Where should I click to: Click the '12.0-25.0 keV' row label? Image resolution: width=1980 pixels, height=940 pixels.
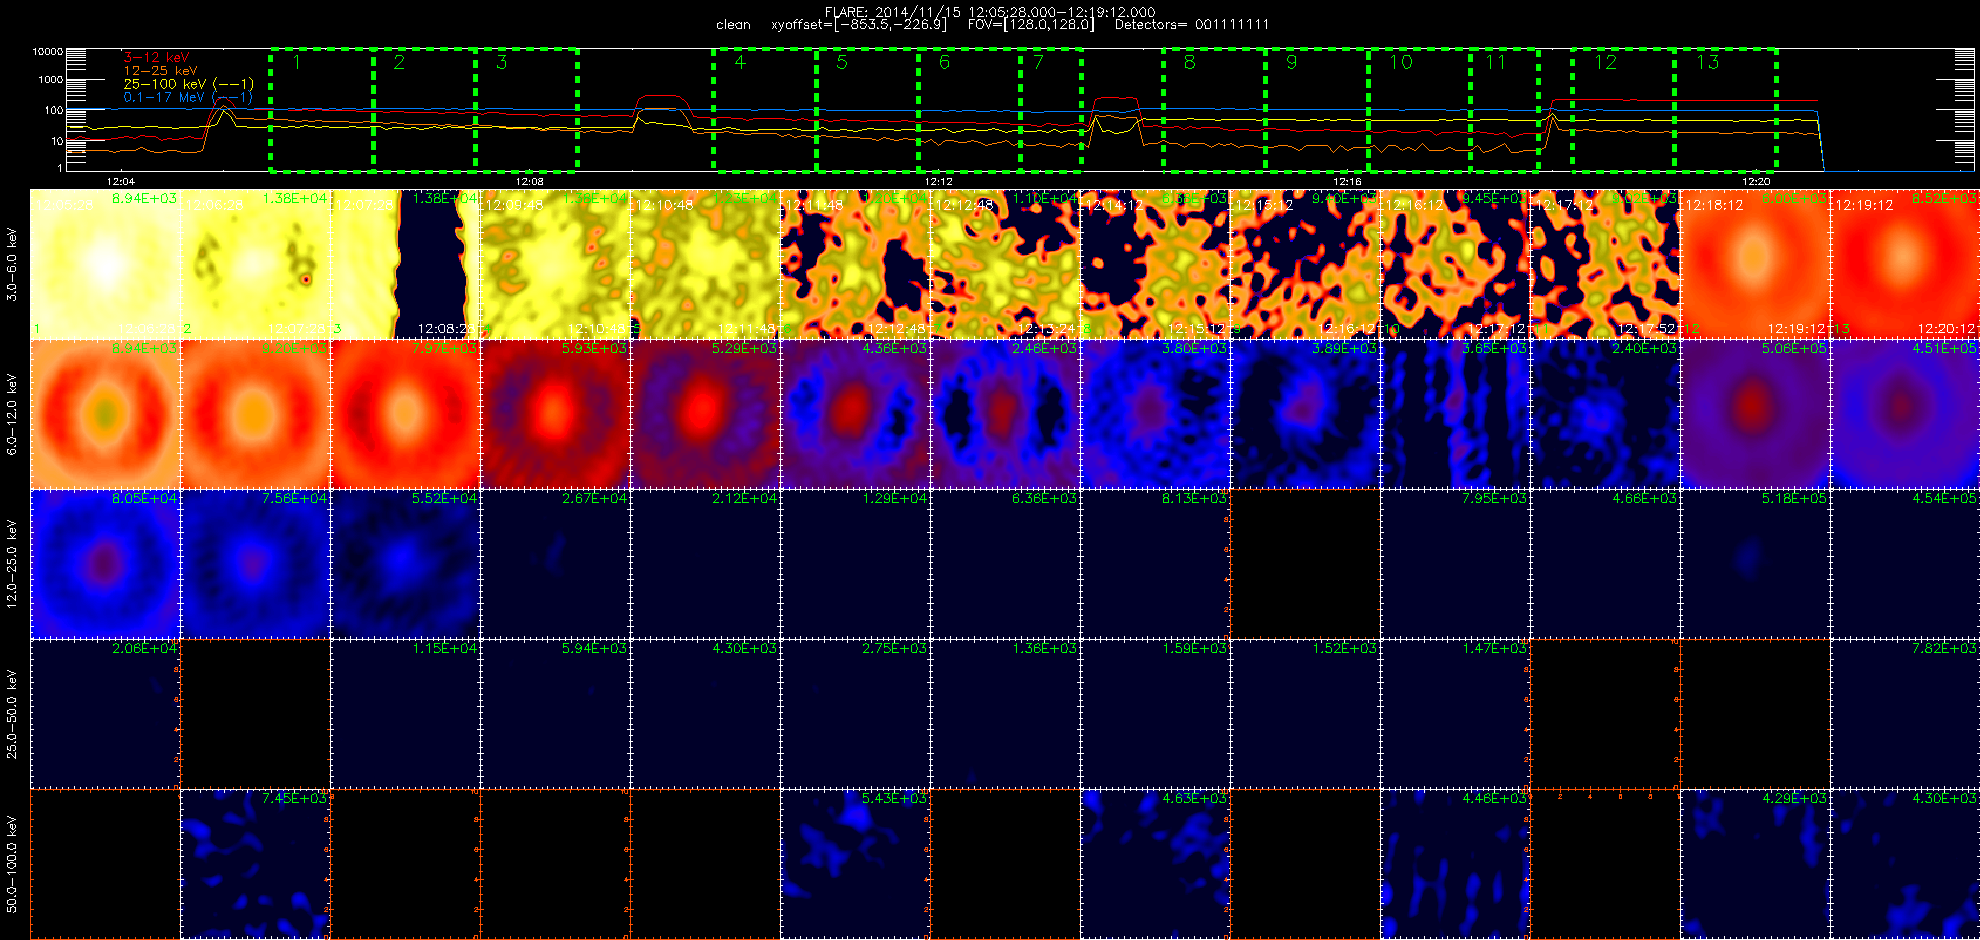(12, 564)
